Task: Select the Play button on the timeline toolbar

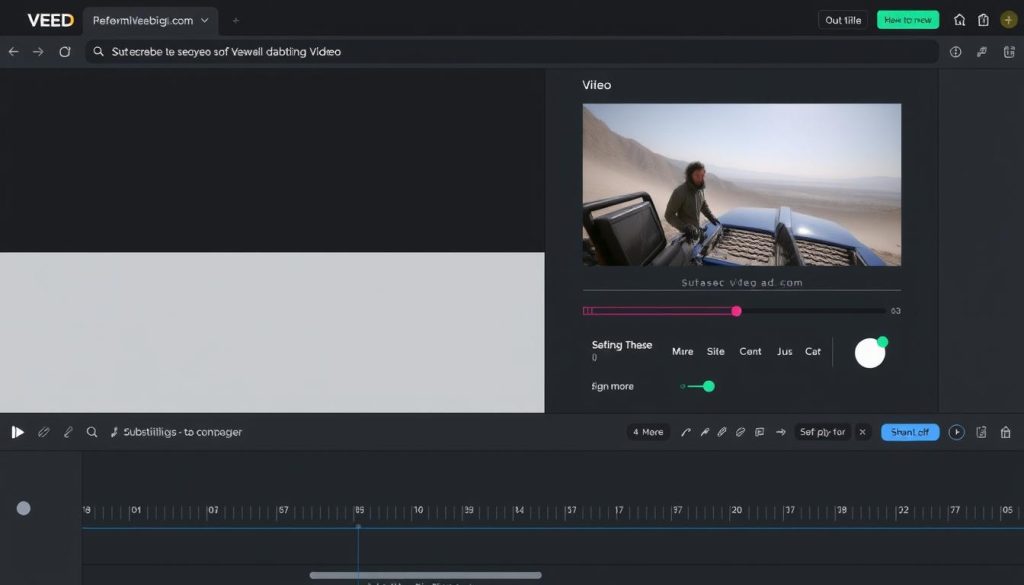Action: click(18, 432)
